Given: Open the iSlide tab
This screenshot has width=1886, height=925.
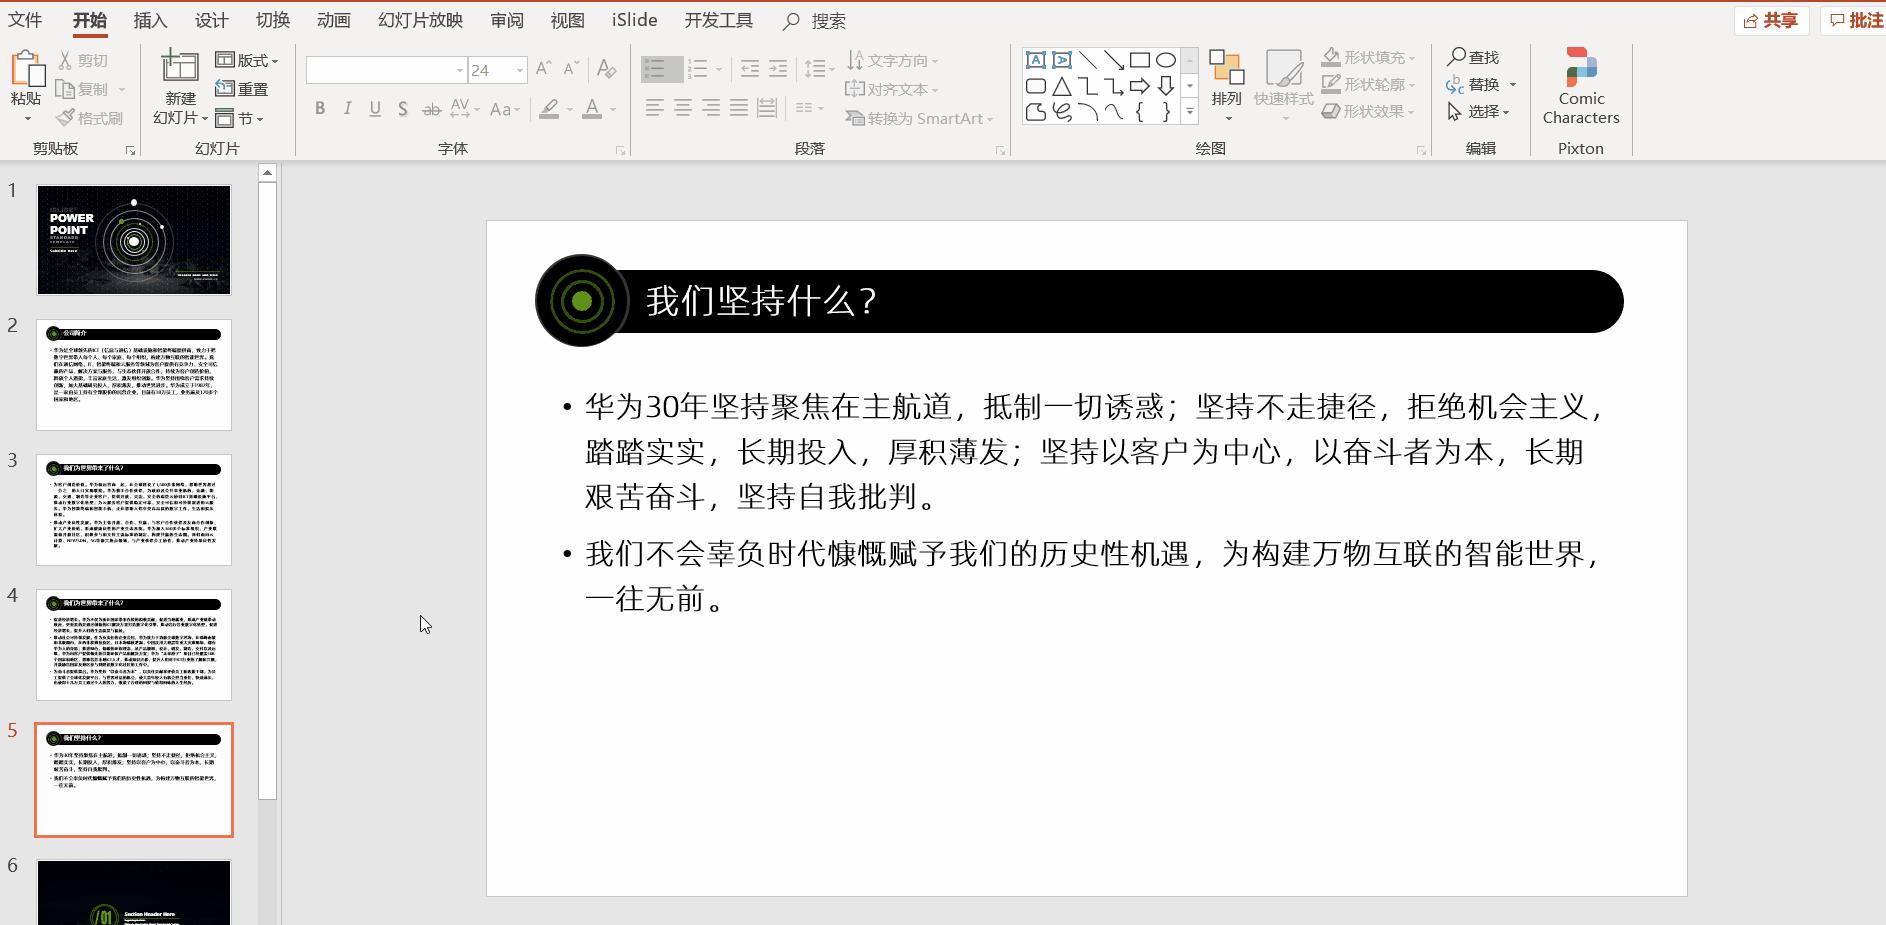Looking at the screenshot, I should 635,20.
